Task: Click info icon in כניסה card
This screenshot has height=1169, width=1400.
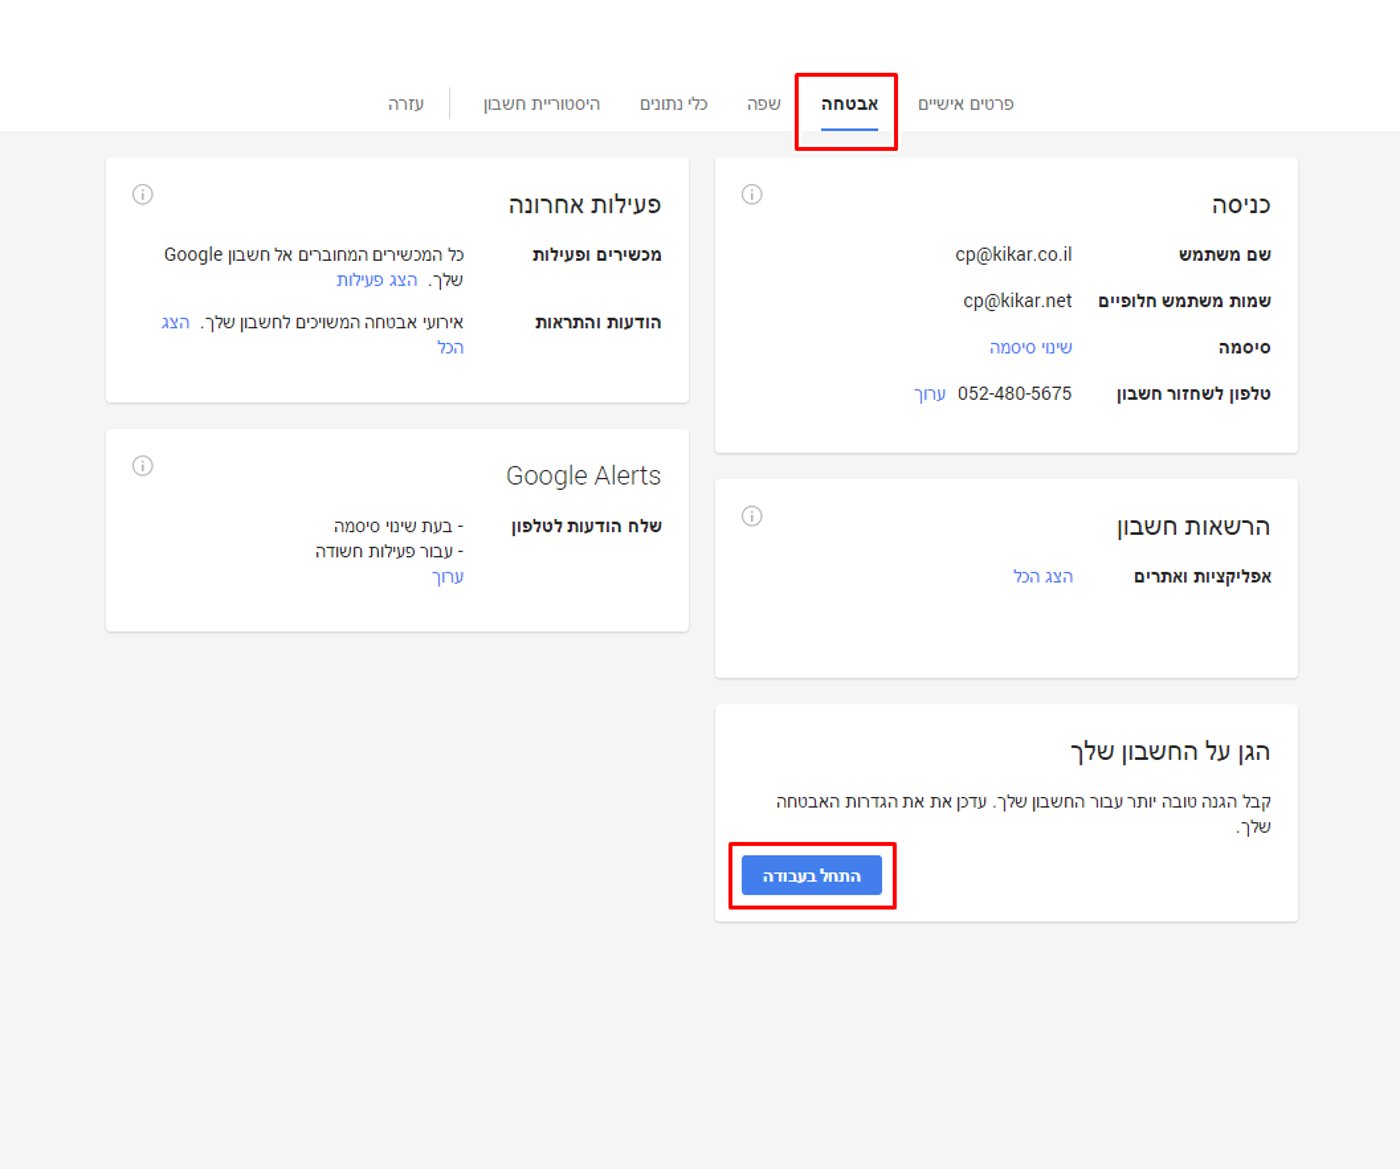Action: pos(752,194)
